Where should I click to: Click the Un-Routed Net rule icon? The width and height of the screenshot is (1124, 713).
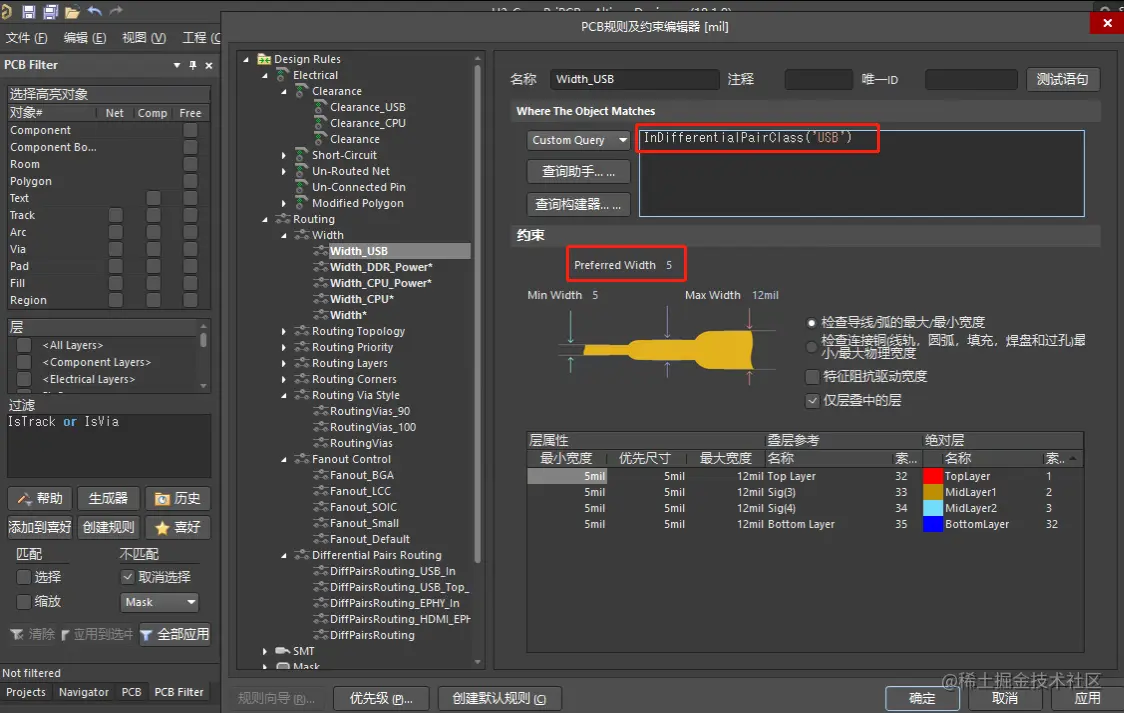[302, 171]
